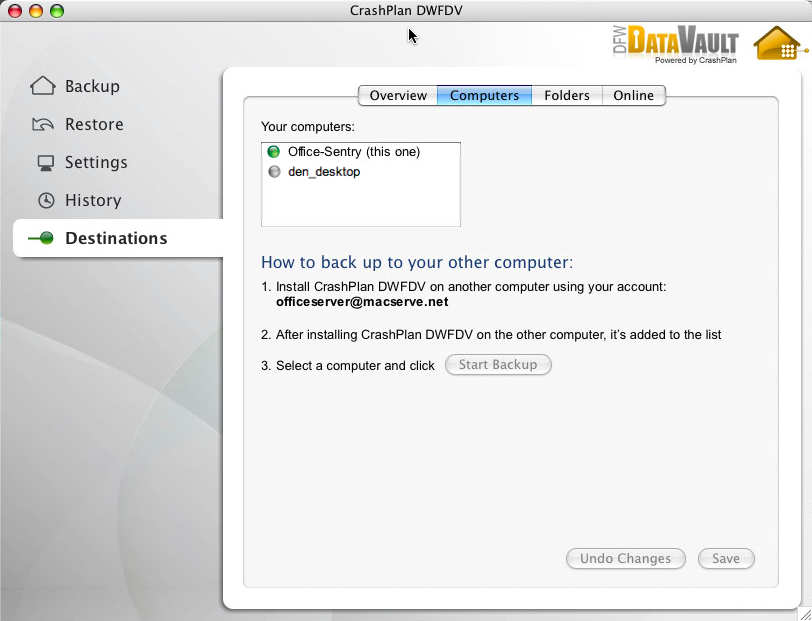Click green status dot beside Office-Sentry

pyautogui.click(x=273, y=152)
